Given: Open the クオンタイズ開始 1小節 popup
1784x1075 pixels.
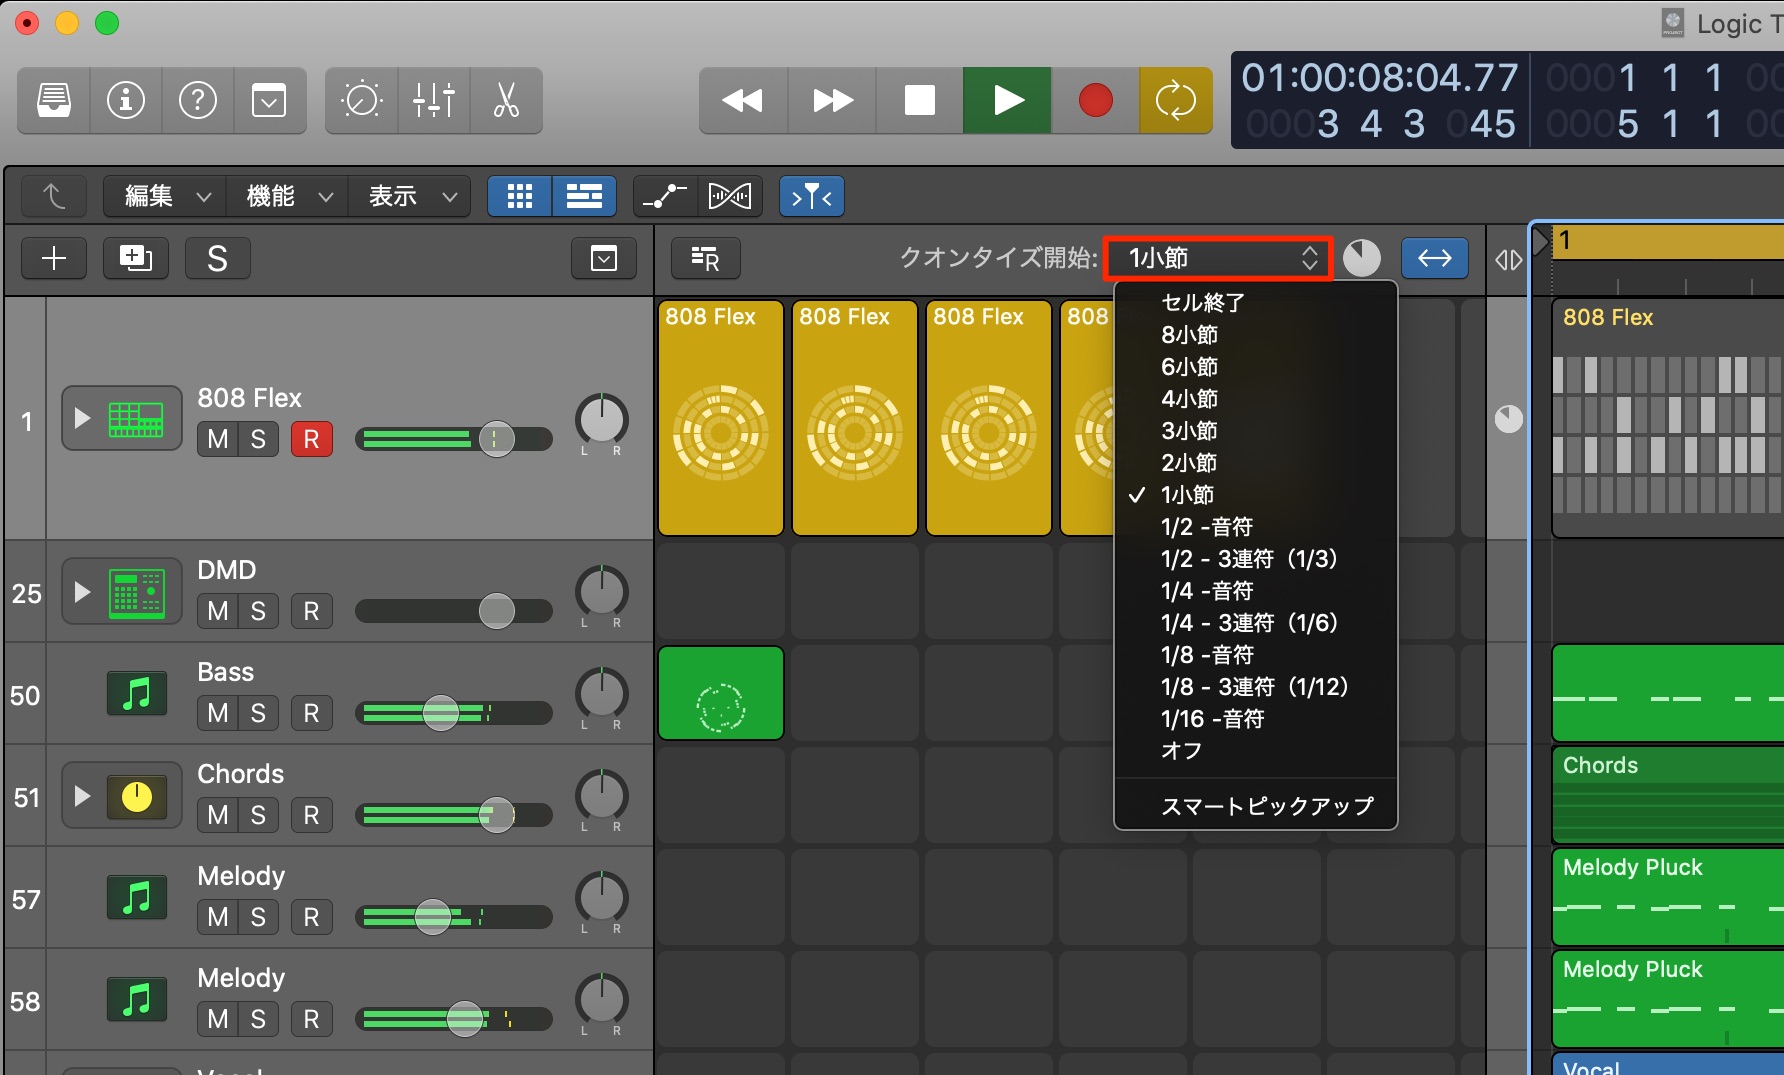Looking at the screenshot, I should [x=1218, y=258].
